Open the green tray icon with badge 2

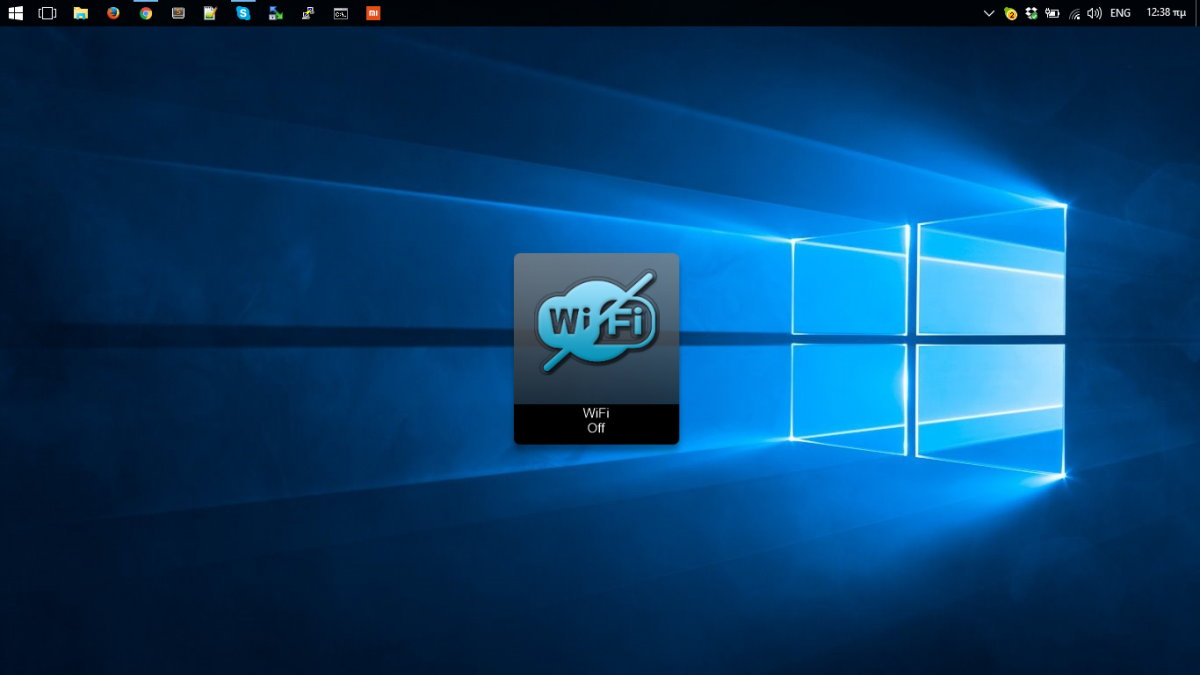(x=1011, y=13)
